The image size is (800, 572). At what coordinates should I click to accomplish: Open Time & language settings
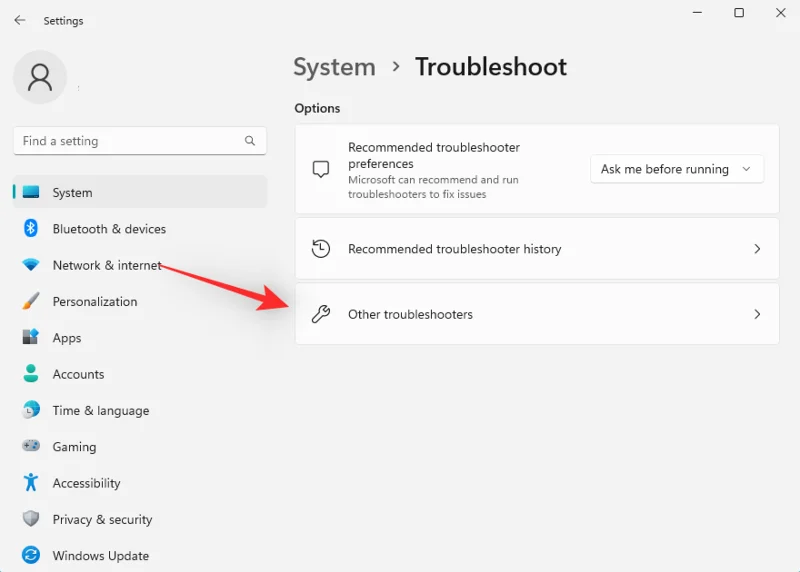pyautogui.click(x=100, y=410)
